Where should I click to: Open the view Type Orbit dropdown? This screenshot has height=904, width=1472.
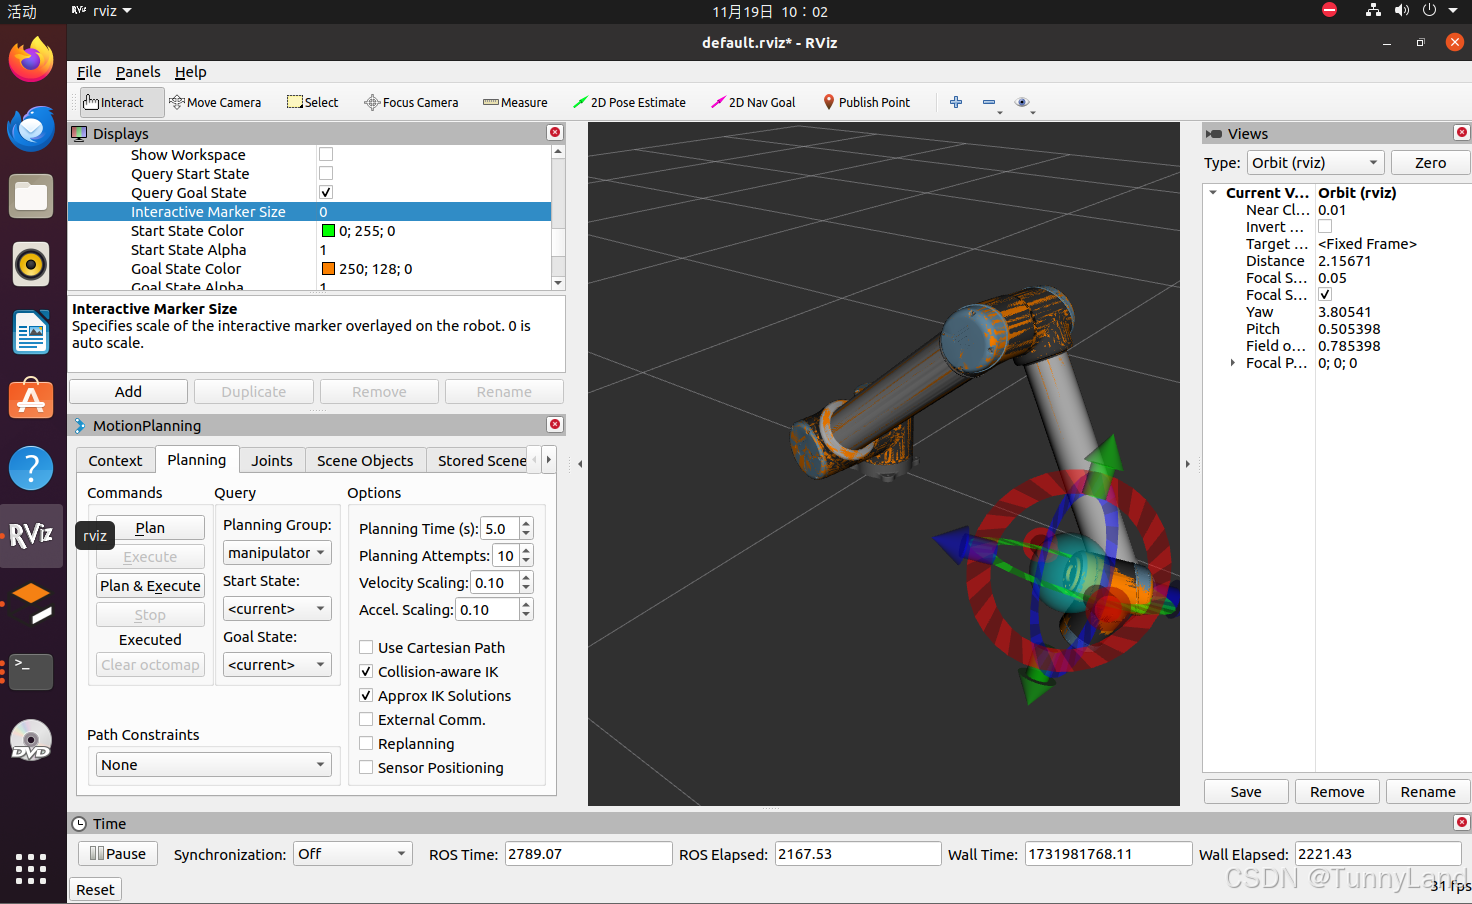click(x=1316, y=163)
